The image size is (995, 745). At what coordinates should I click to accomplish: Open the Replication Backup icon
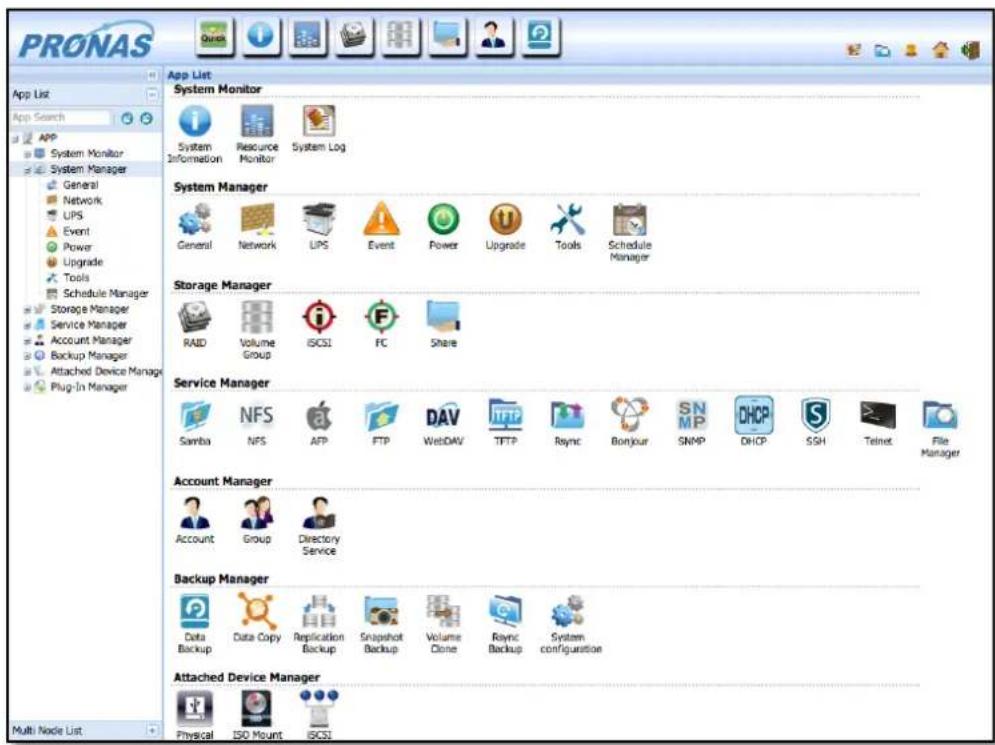click(x=319, y=612)
